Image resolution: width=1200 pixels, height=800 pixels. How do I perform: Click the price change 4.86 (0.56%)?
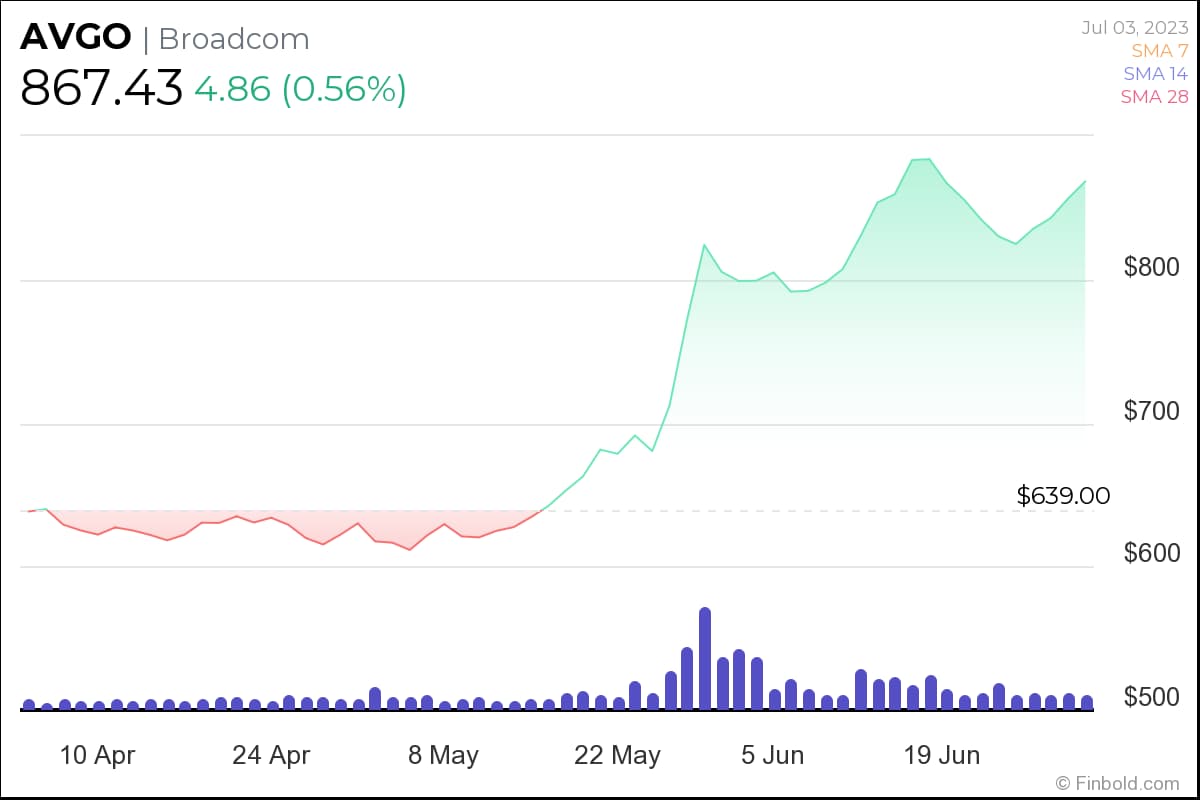(300, 89)
